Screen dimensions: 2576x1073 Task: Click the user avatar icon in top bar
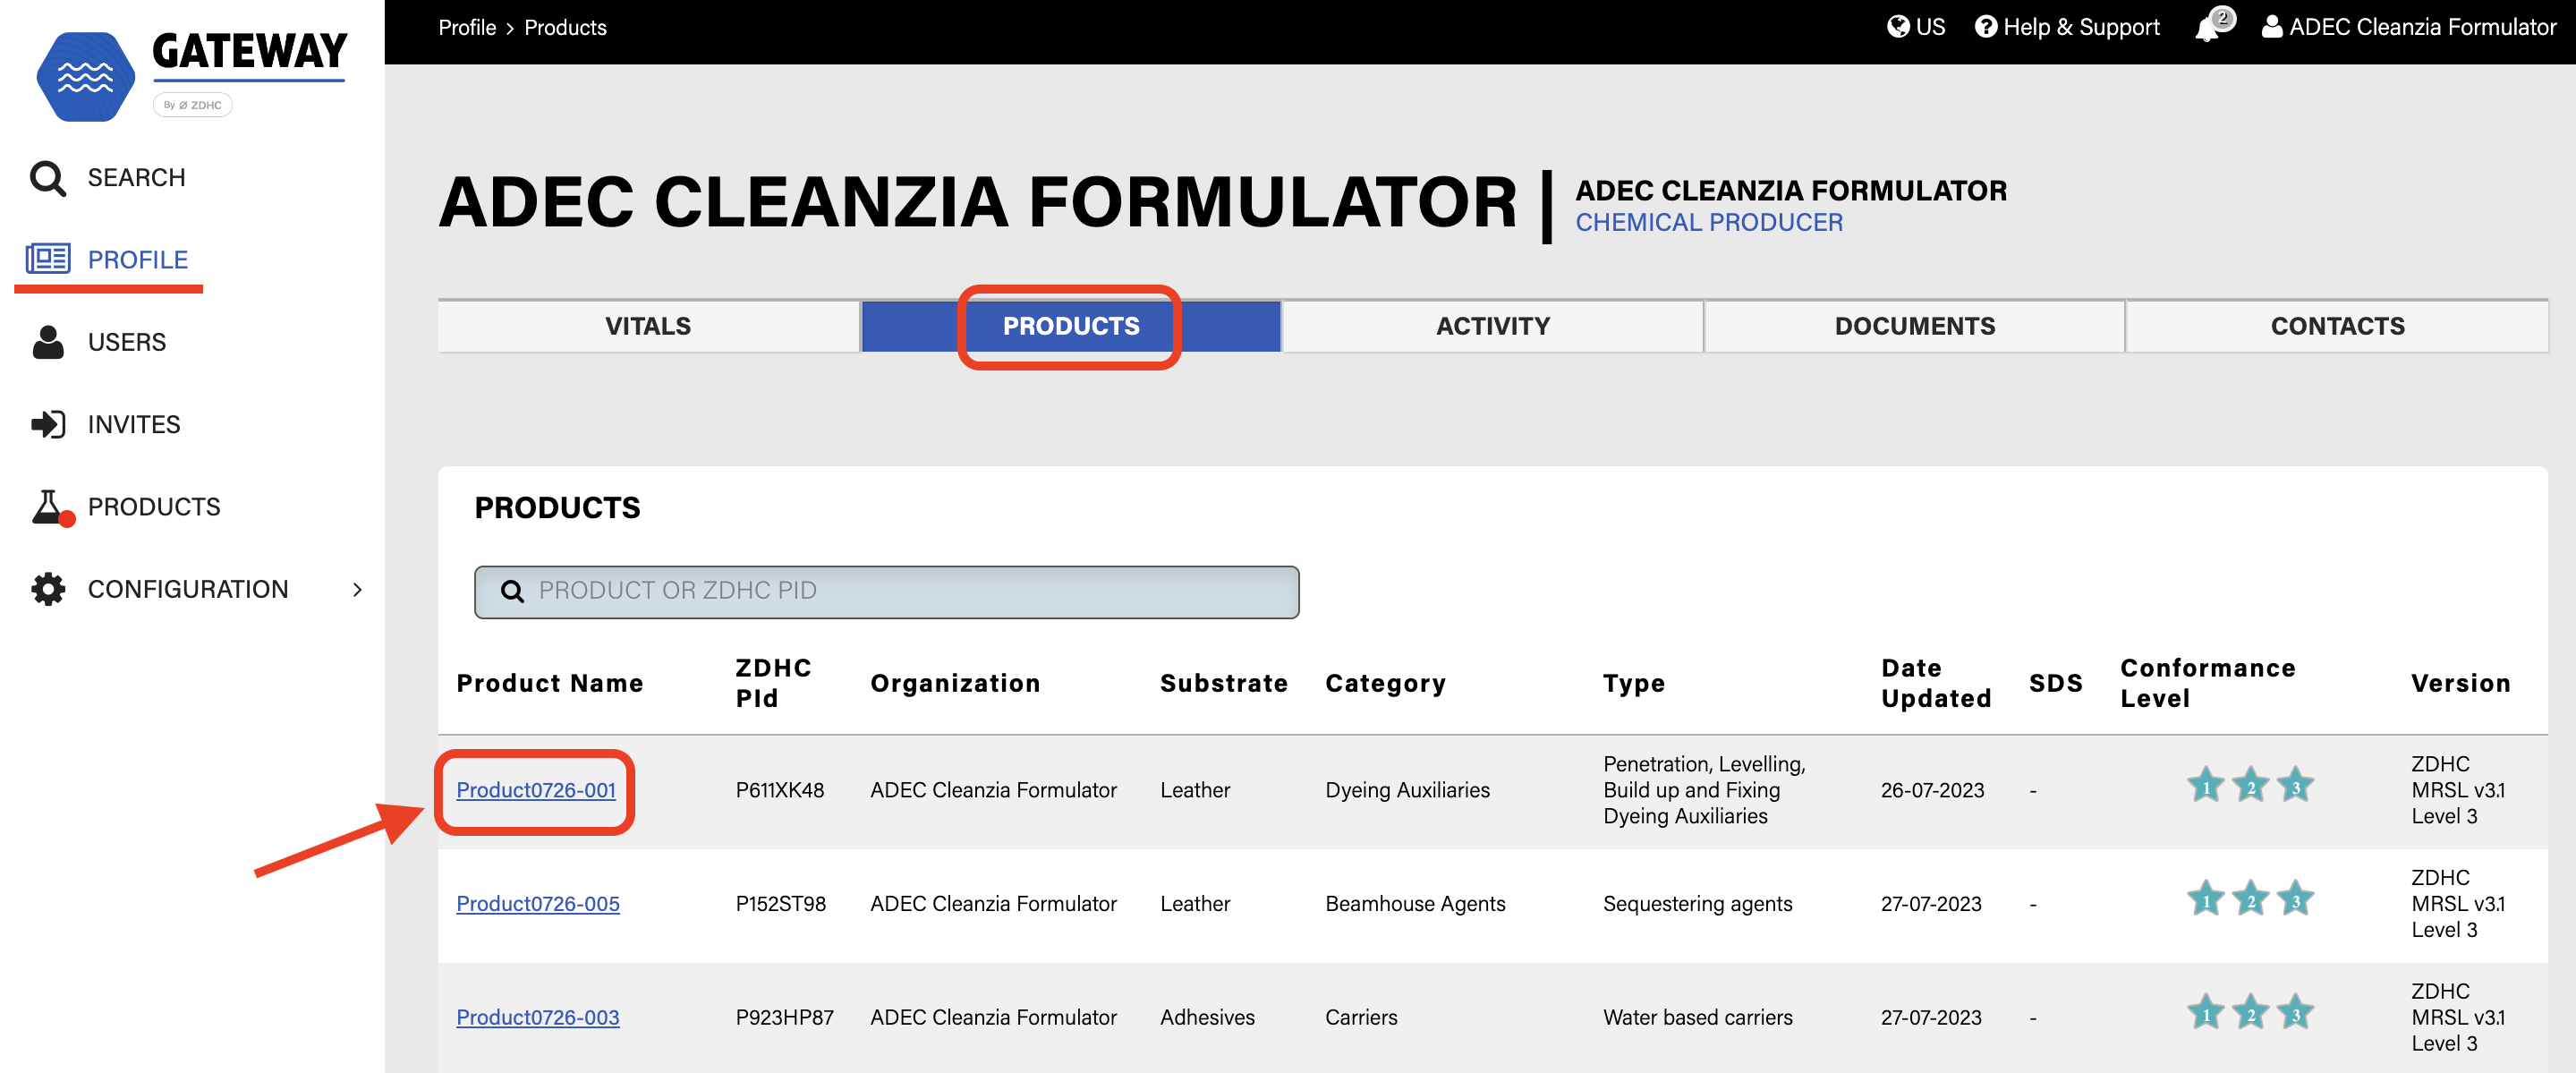pos(2271,27)
